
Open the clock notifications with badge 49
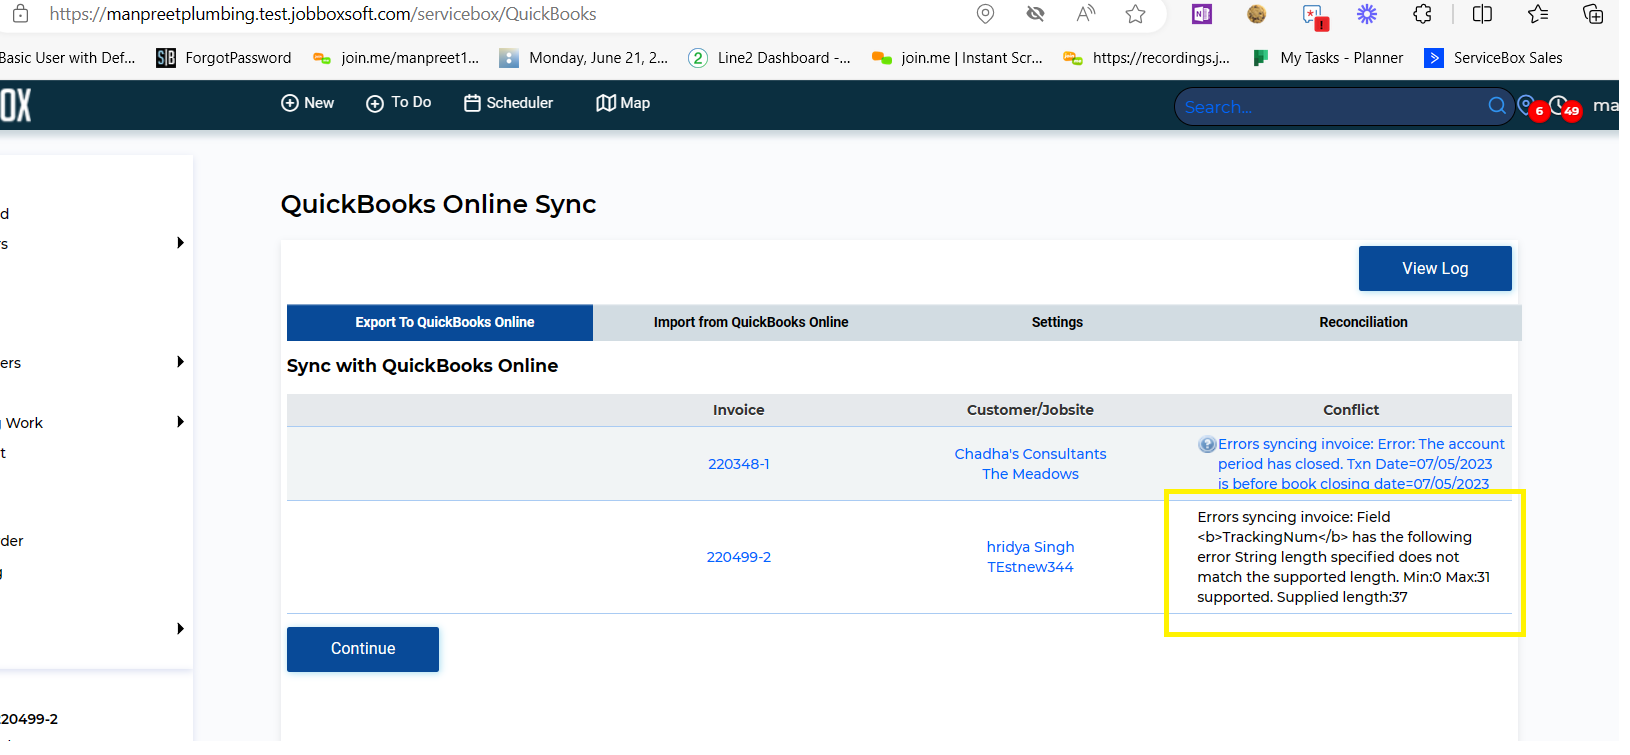[x=1566, y=107]
